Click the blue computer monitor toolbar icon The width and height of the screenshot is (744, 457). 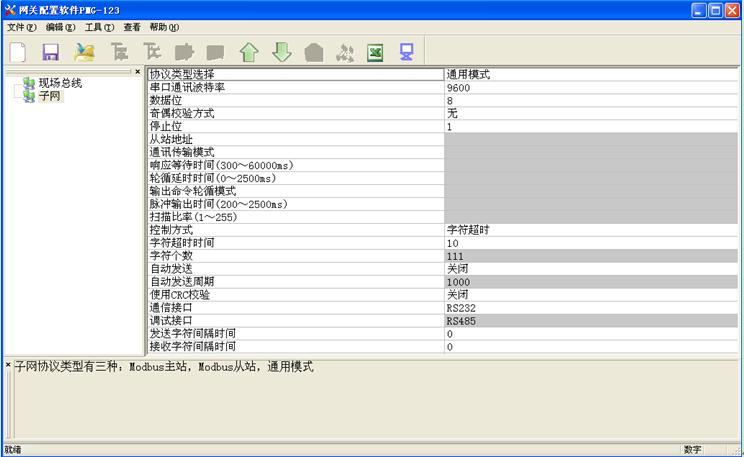(407, 52)
